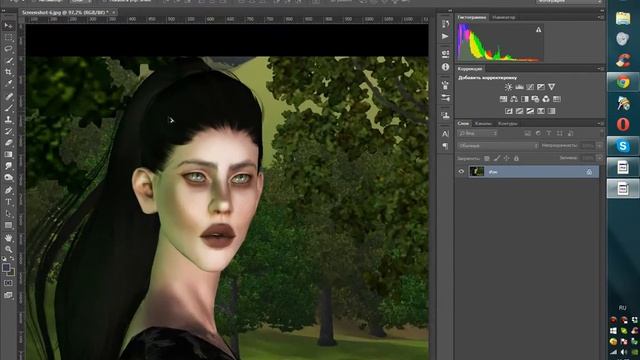The width and height of the screenshot is (640, 360).
Task: Select the Crop tool
Action: tap(8, 72)
